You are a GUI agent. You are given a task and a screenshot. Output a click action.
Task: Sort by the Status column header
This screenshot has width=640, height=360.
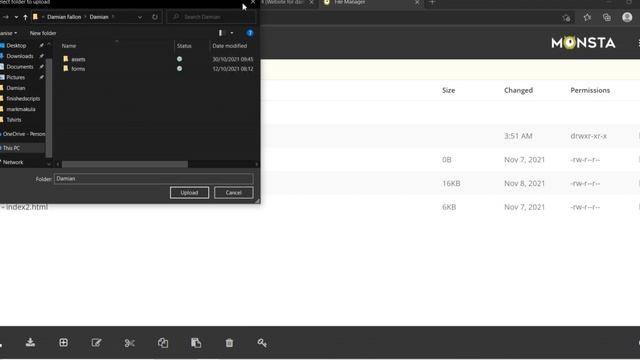[184, 46]
